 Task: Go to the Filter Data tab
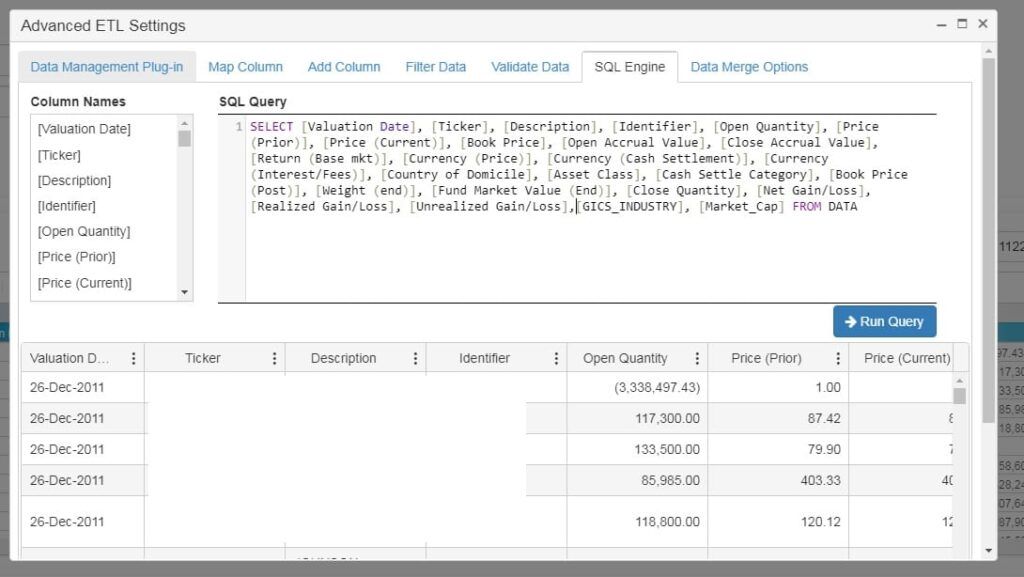pos(435,67)
